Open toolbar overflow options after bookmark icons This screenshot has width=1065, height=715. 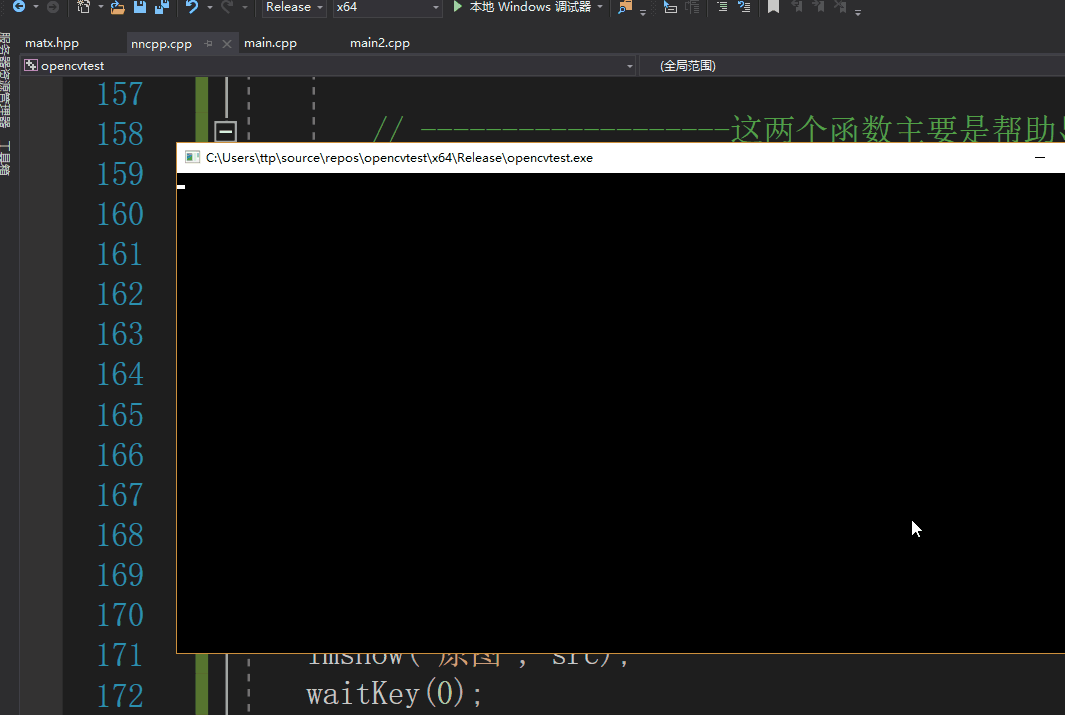click(x=858, y=12)
